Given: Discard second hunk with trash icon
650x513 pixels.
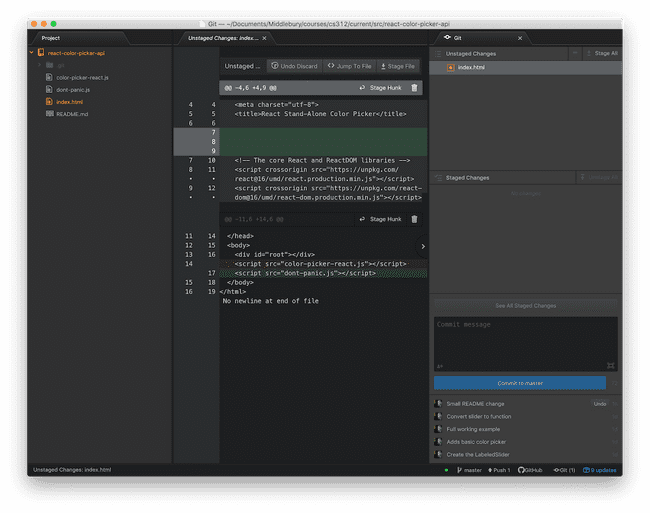Looking at the screenshot, I should [x=414, y=219].
